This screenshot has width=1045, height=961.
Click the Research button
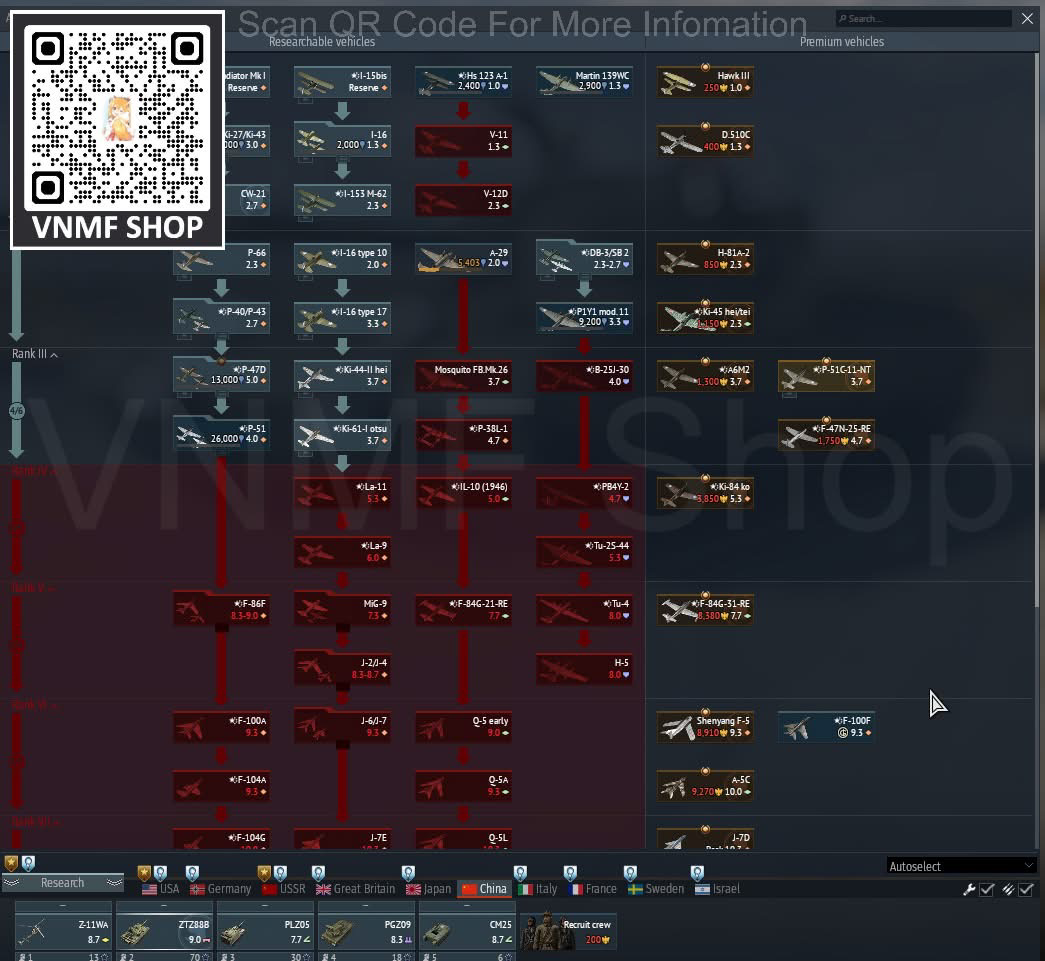click(x=63, y=882)
